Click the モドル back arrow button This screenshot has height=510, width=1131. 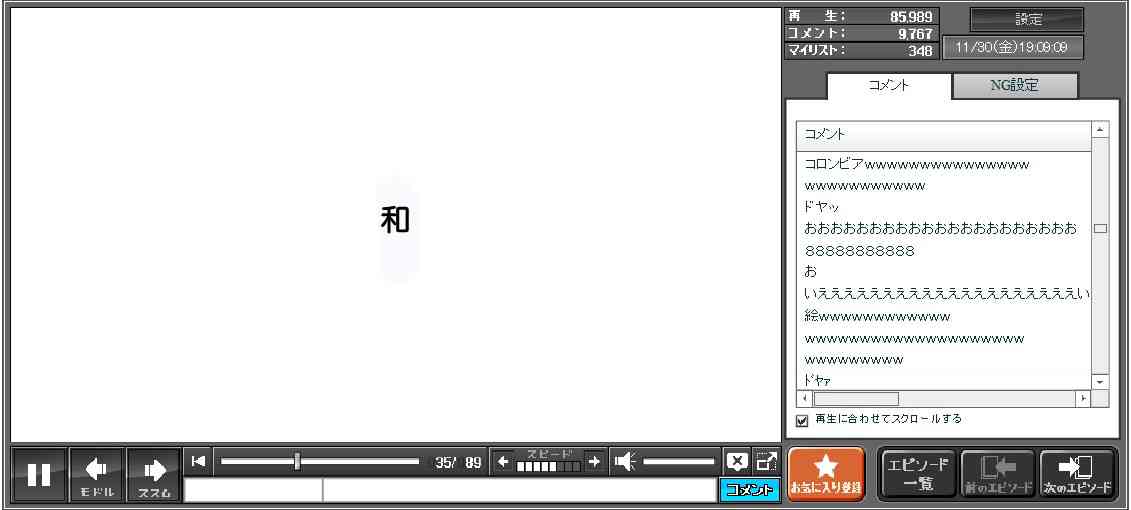point(97,474)
